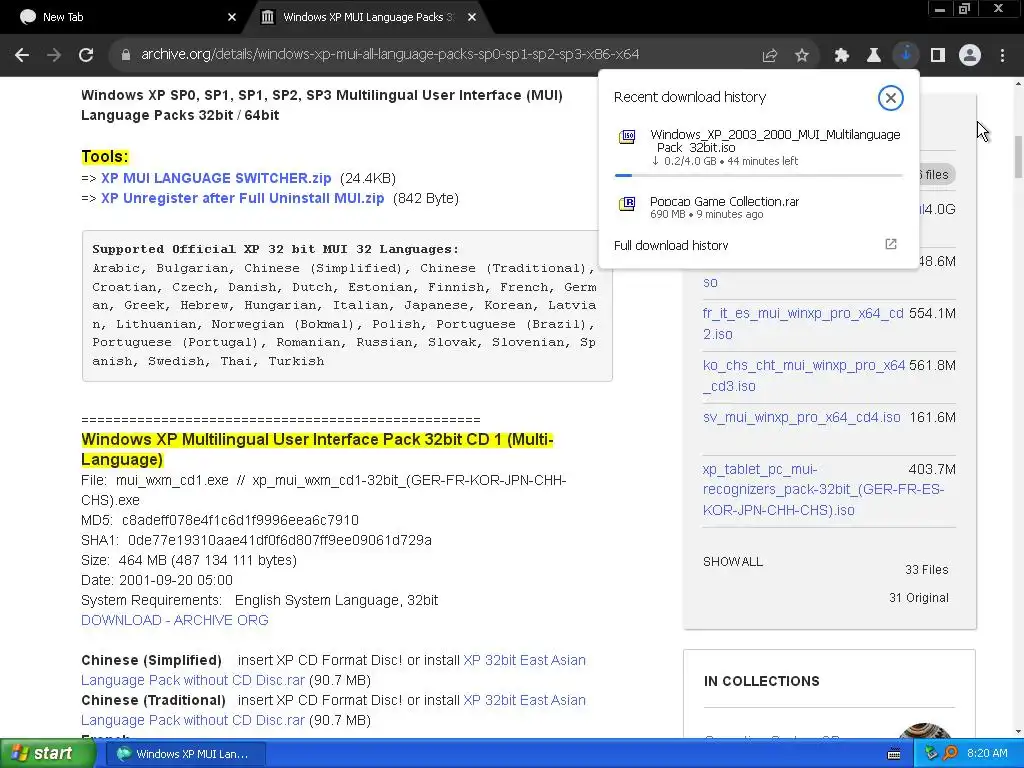Screen dimensions: 1024x768
Task: Open full download history external link icon
Action: click(x=891, y=244)
